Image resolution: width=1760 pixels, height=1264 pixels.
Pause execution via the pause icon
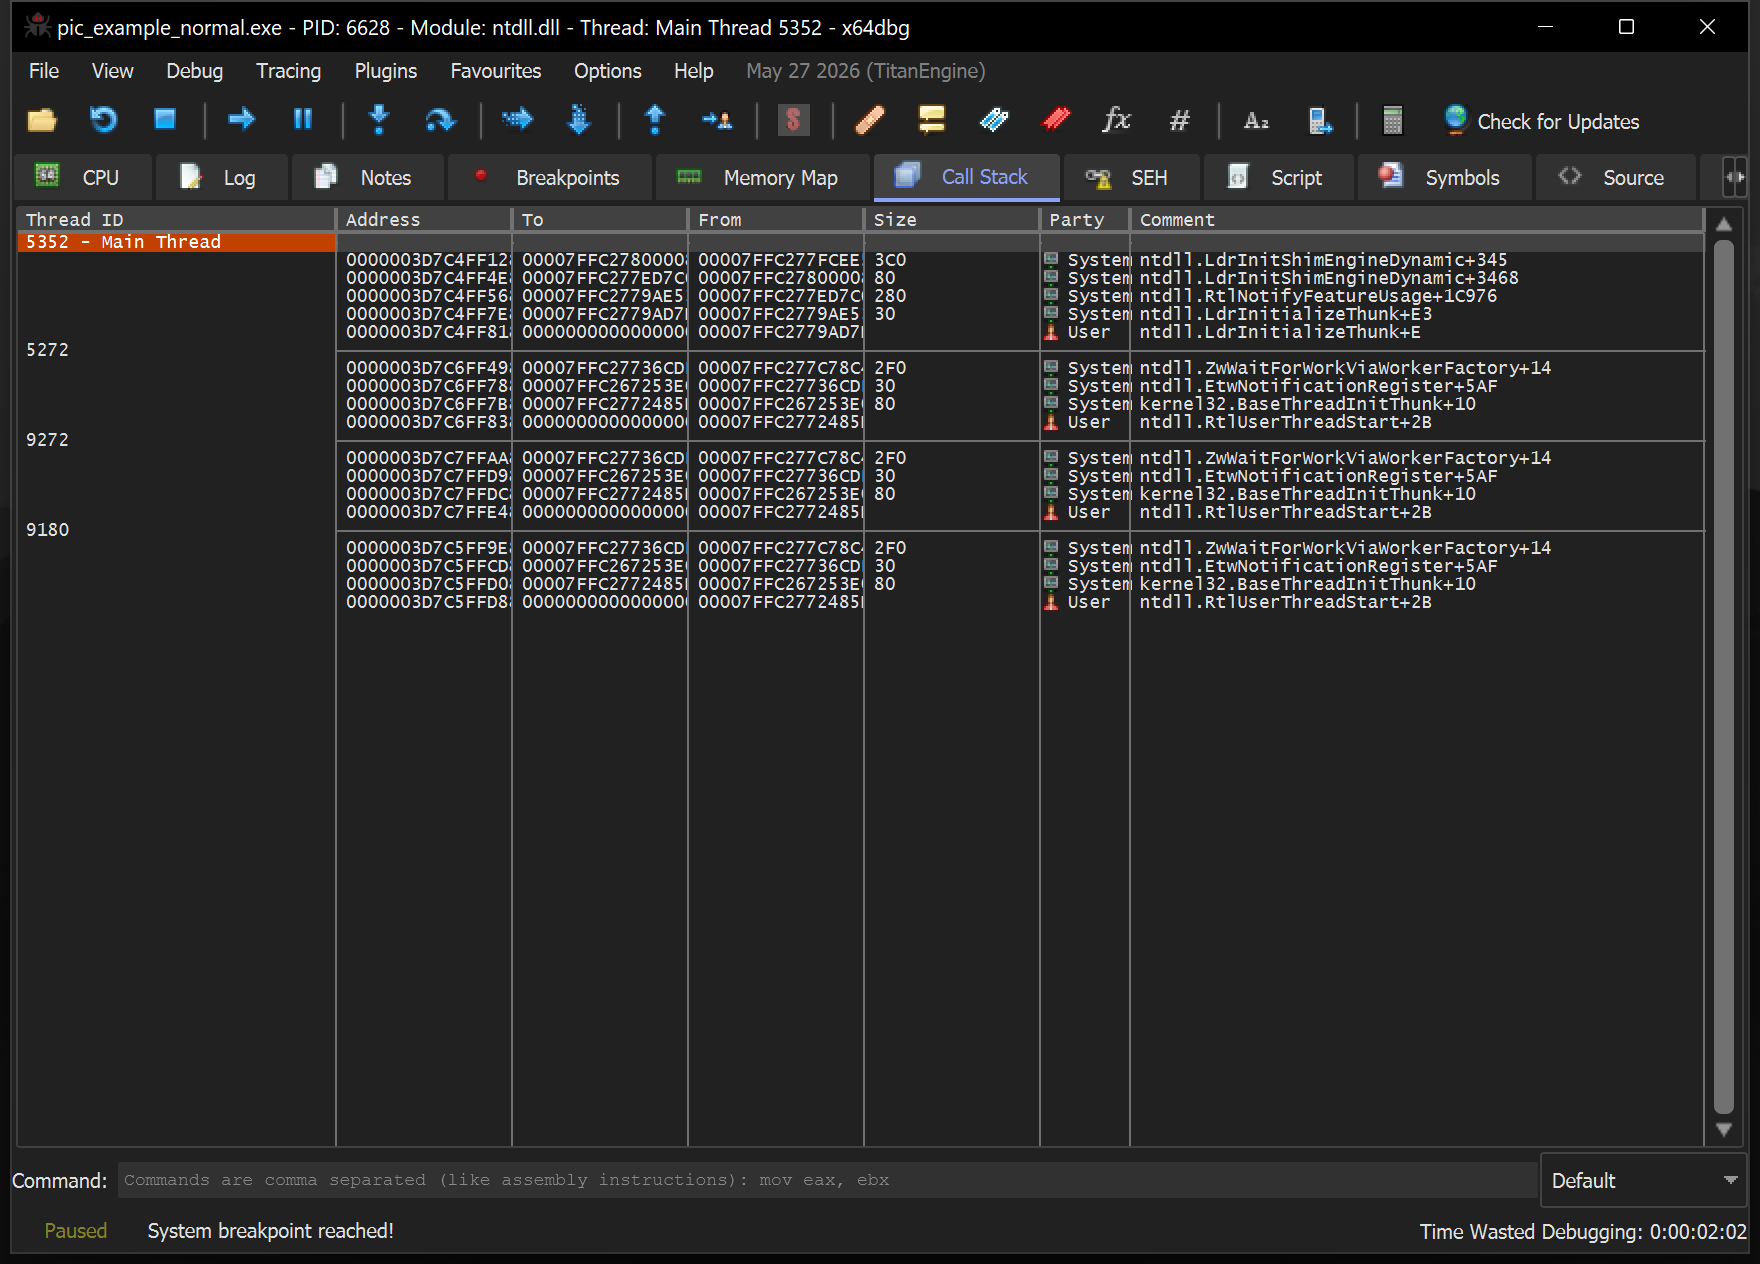point(303,120)
